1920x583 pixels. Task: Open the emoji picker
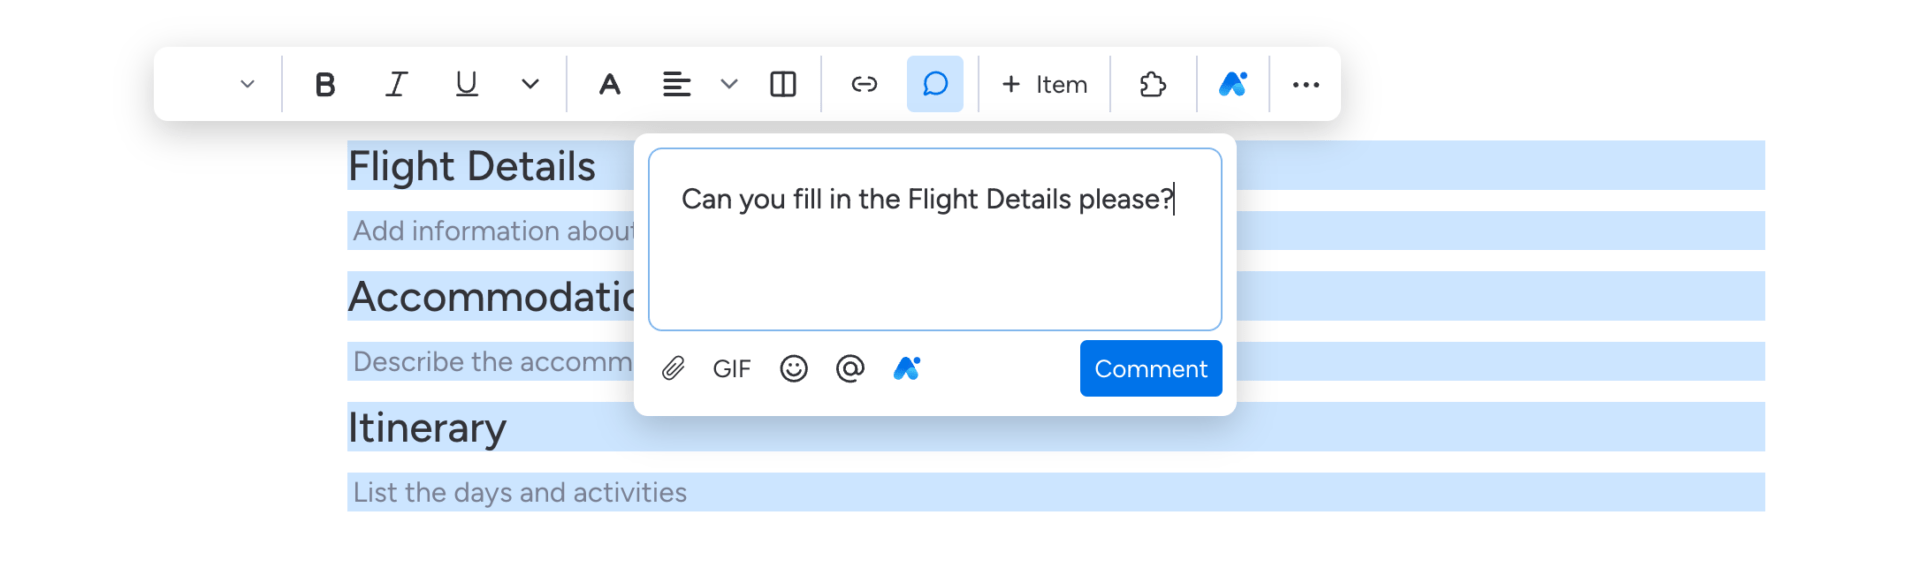point(793,369)
